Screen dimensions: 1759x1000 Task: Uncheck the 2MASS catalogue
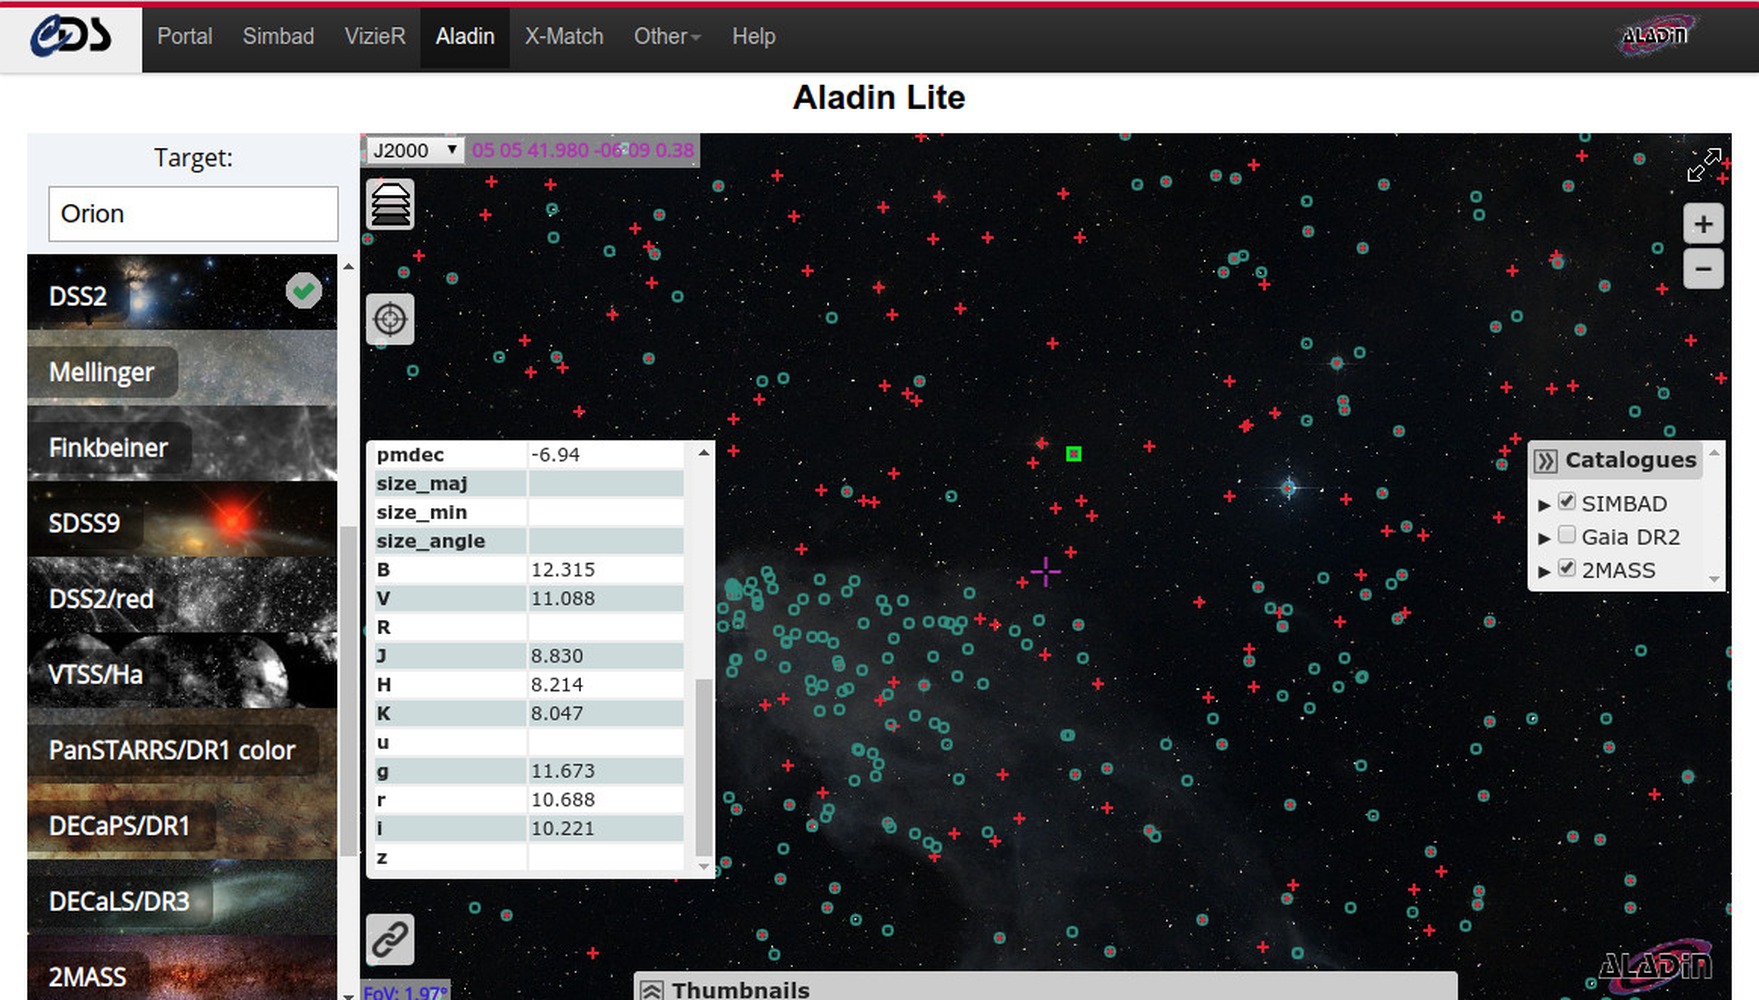point(1567,568)
